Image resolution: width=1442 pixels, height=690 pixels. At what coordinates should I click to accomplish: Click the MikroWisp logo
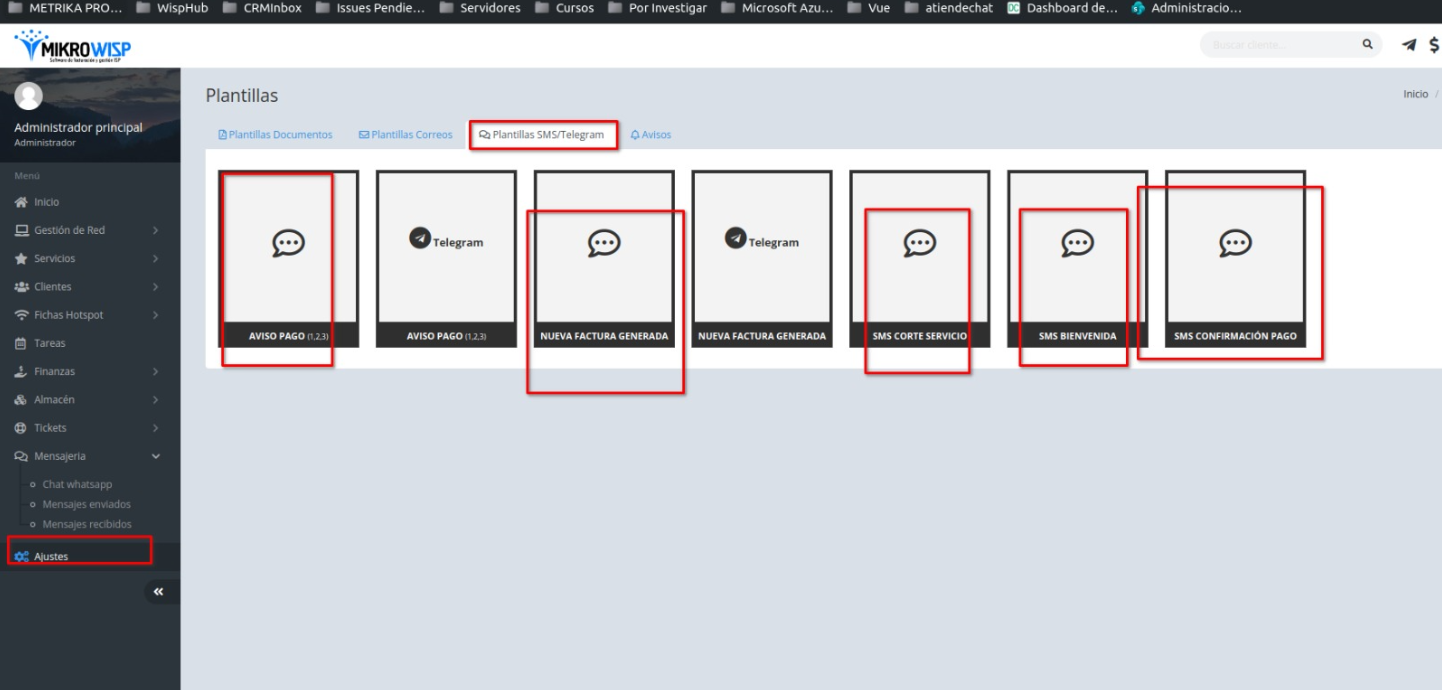pos(73,46)
